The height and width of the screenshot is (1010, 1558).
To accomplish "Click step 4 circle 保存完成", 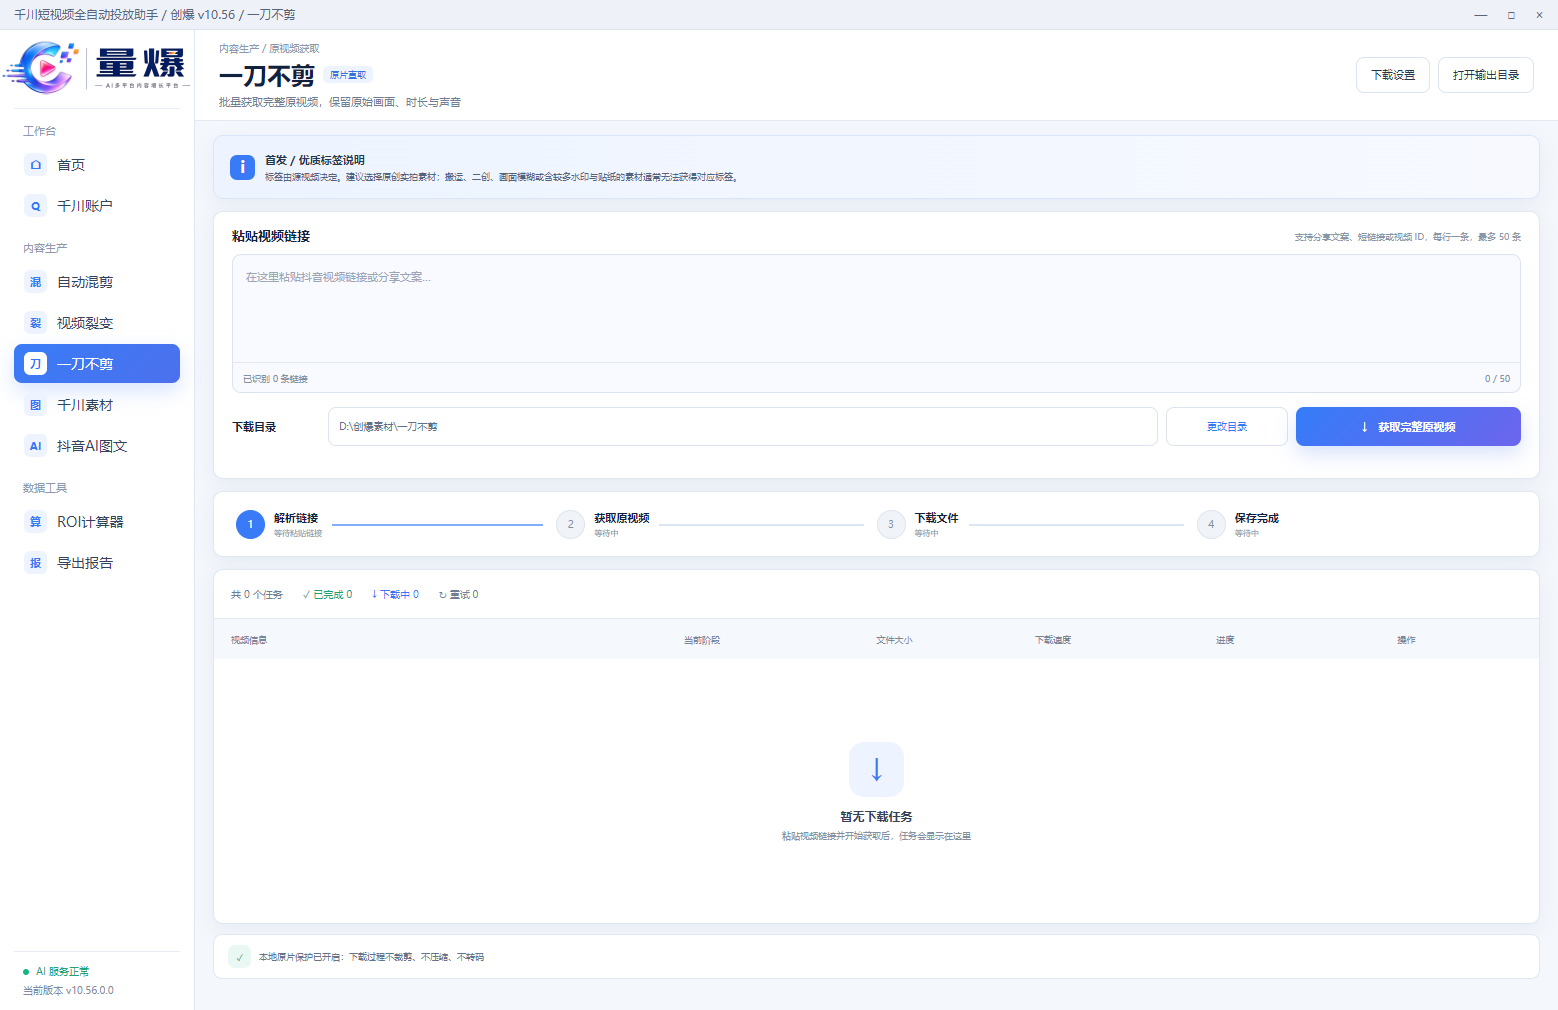I will 1211,524.
